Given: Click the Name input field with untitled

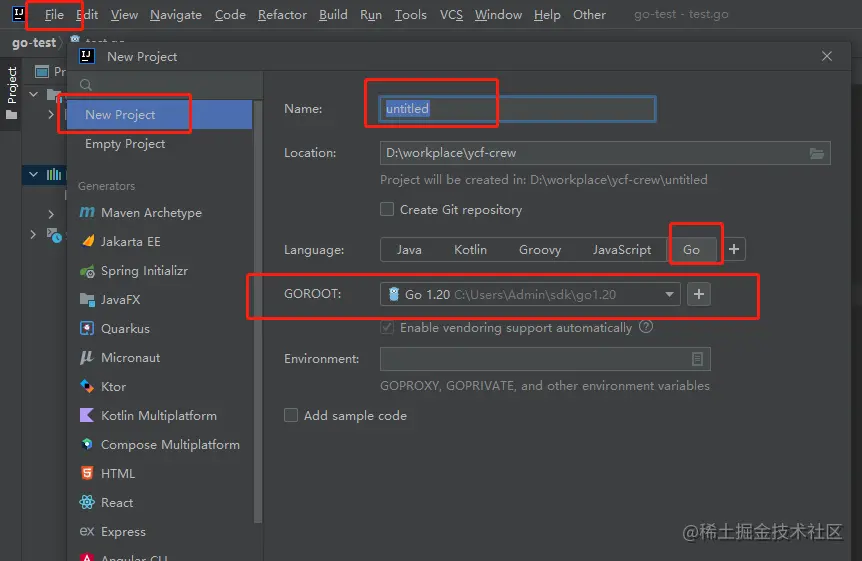Looking at the screenshot, I should [x=517, y=109].
